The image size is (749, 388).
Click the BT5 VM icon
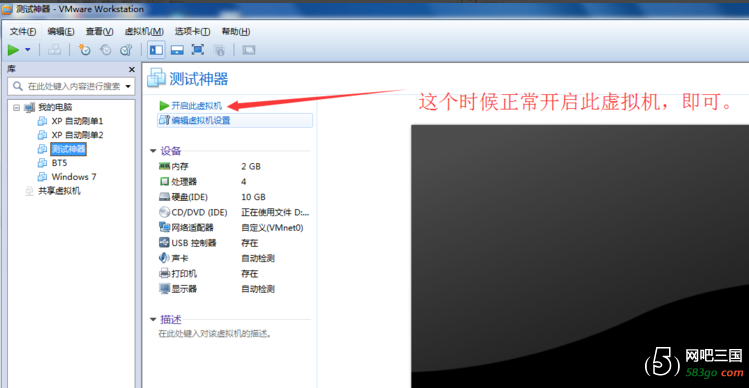43,163
